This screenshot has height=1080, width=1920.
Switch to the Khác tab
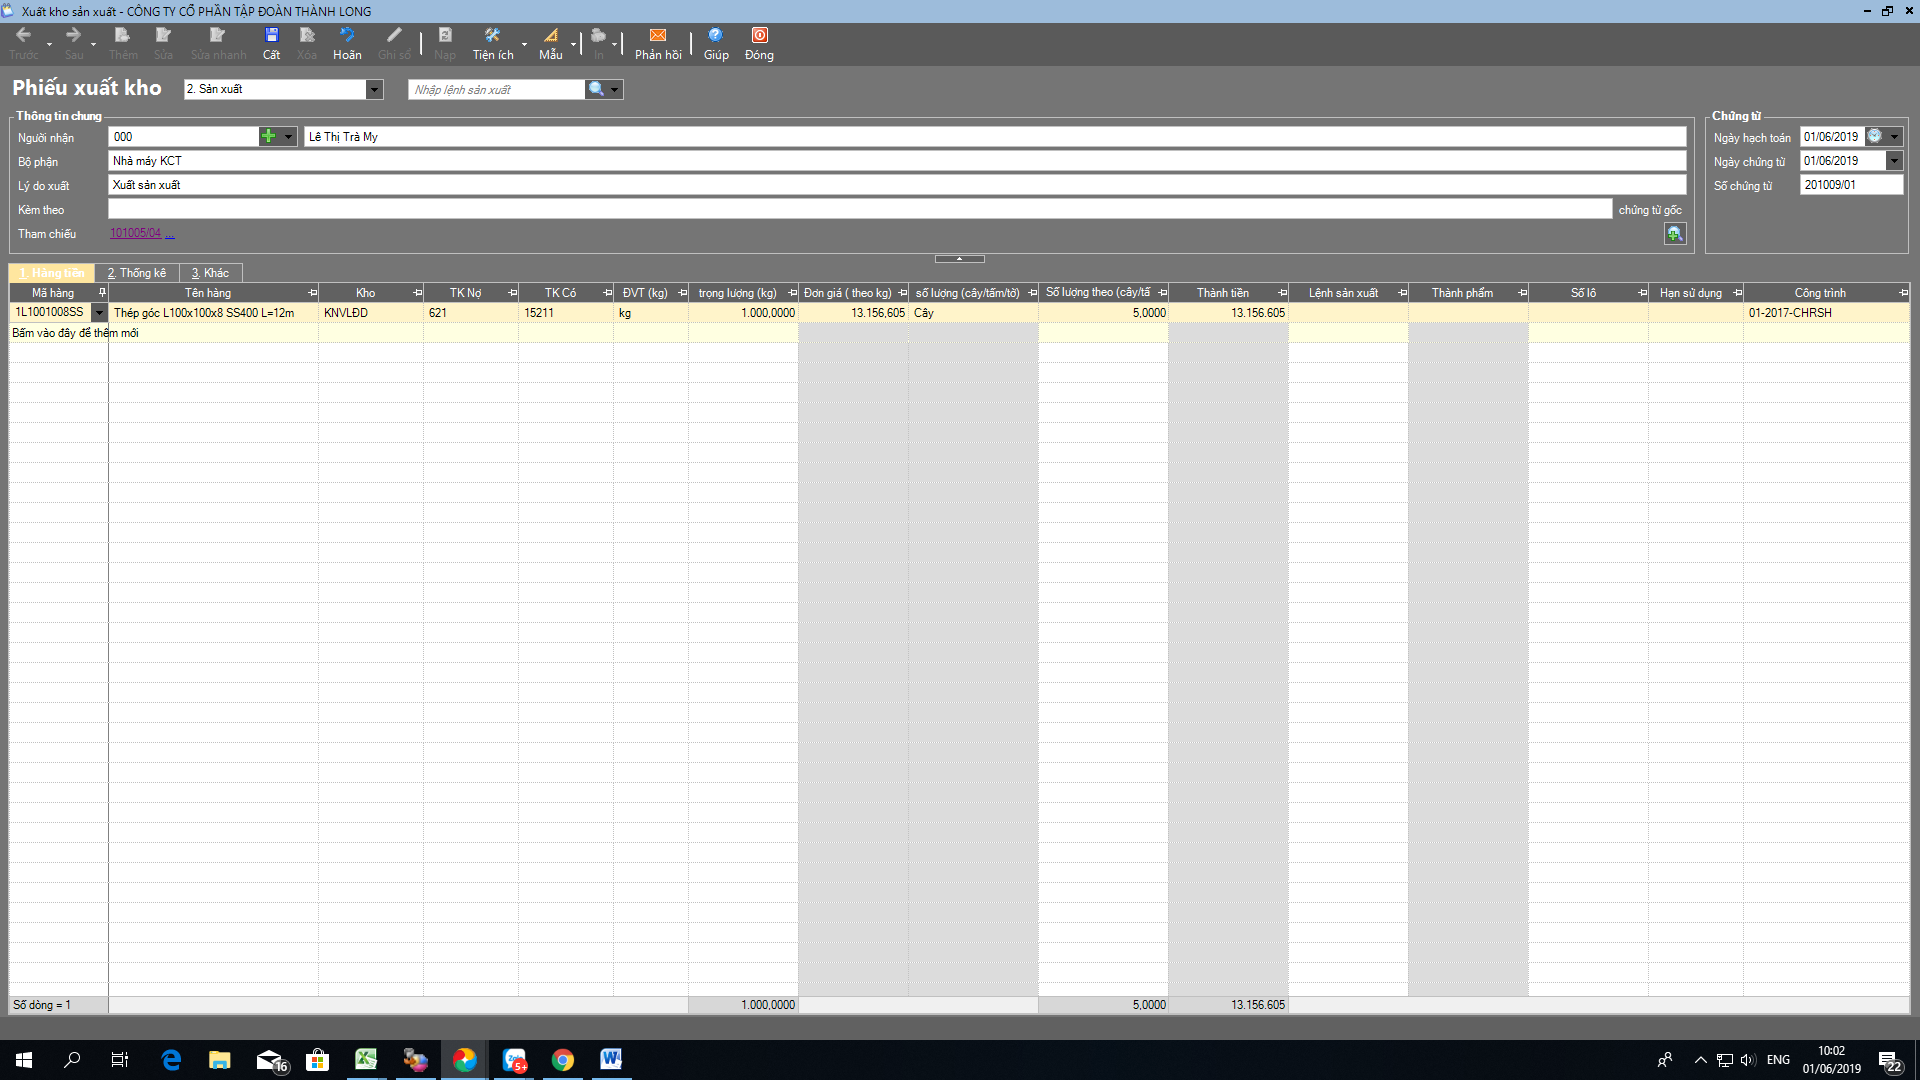point(210,273)
